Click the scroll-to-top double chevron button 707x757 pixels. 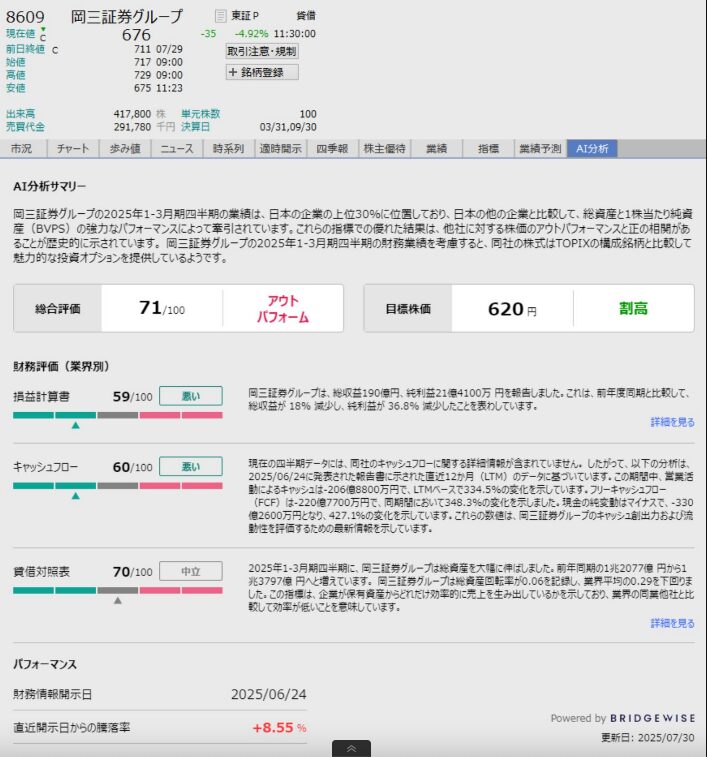pyautogui.click(x=351, y=748)
